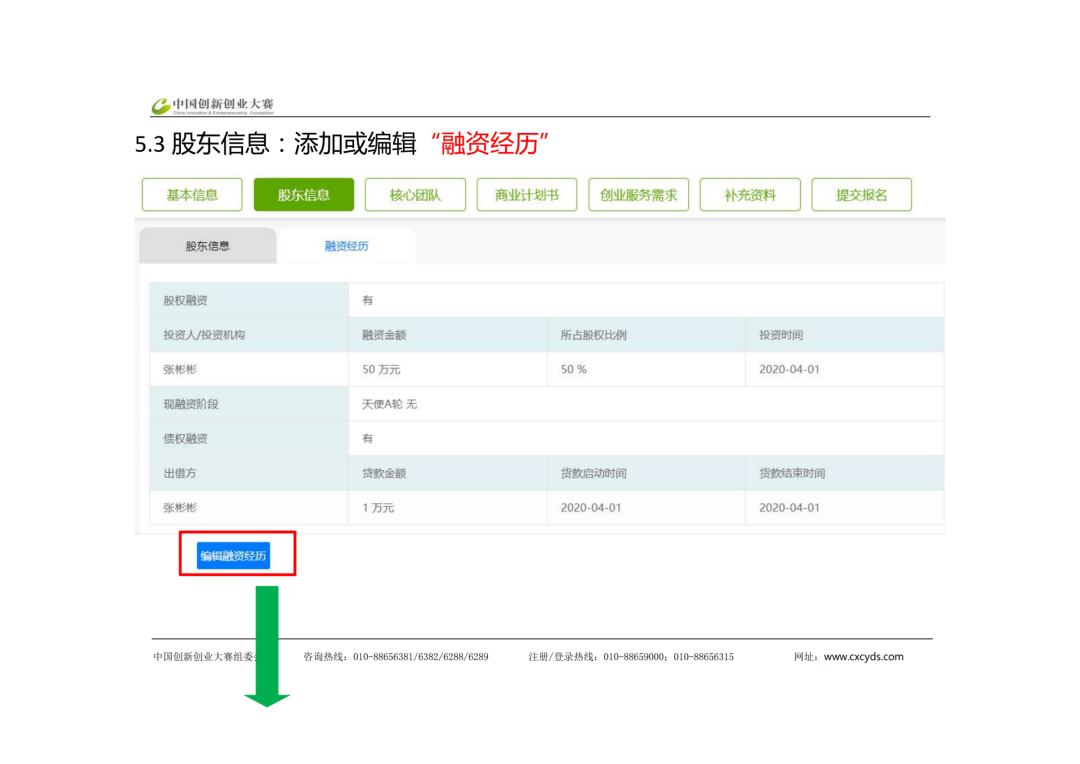Click the 50 % equity ratio cell
The image size is (1080, 764).
[x=573, y=369]
